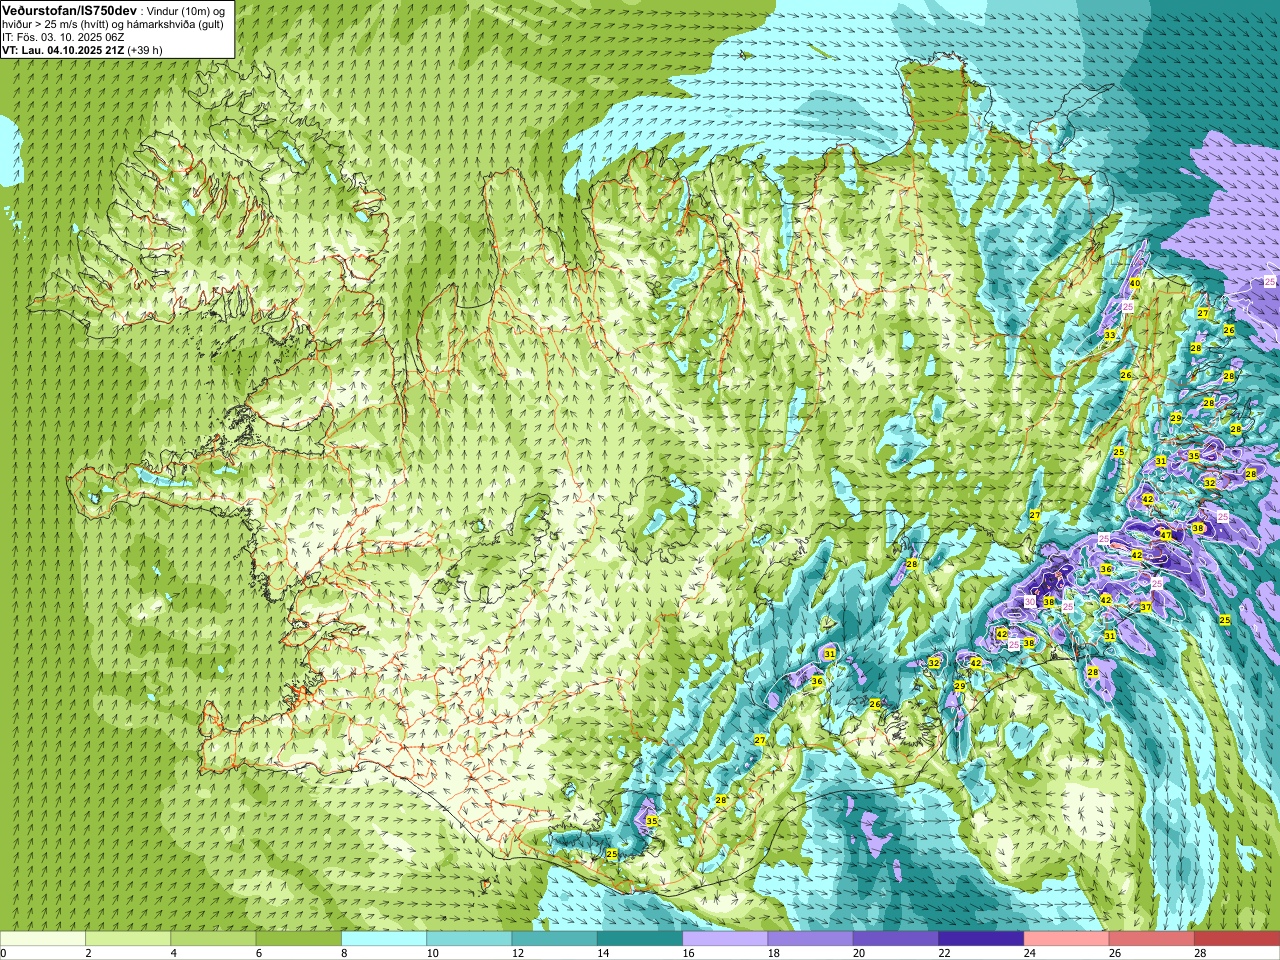Click the 10–12 m/s legend color swatch
The width and height of the screenshot is (1280, 960).
[x=469, y=939]
